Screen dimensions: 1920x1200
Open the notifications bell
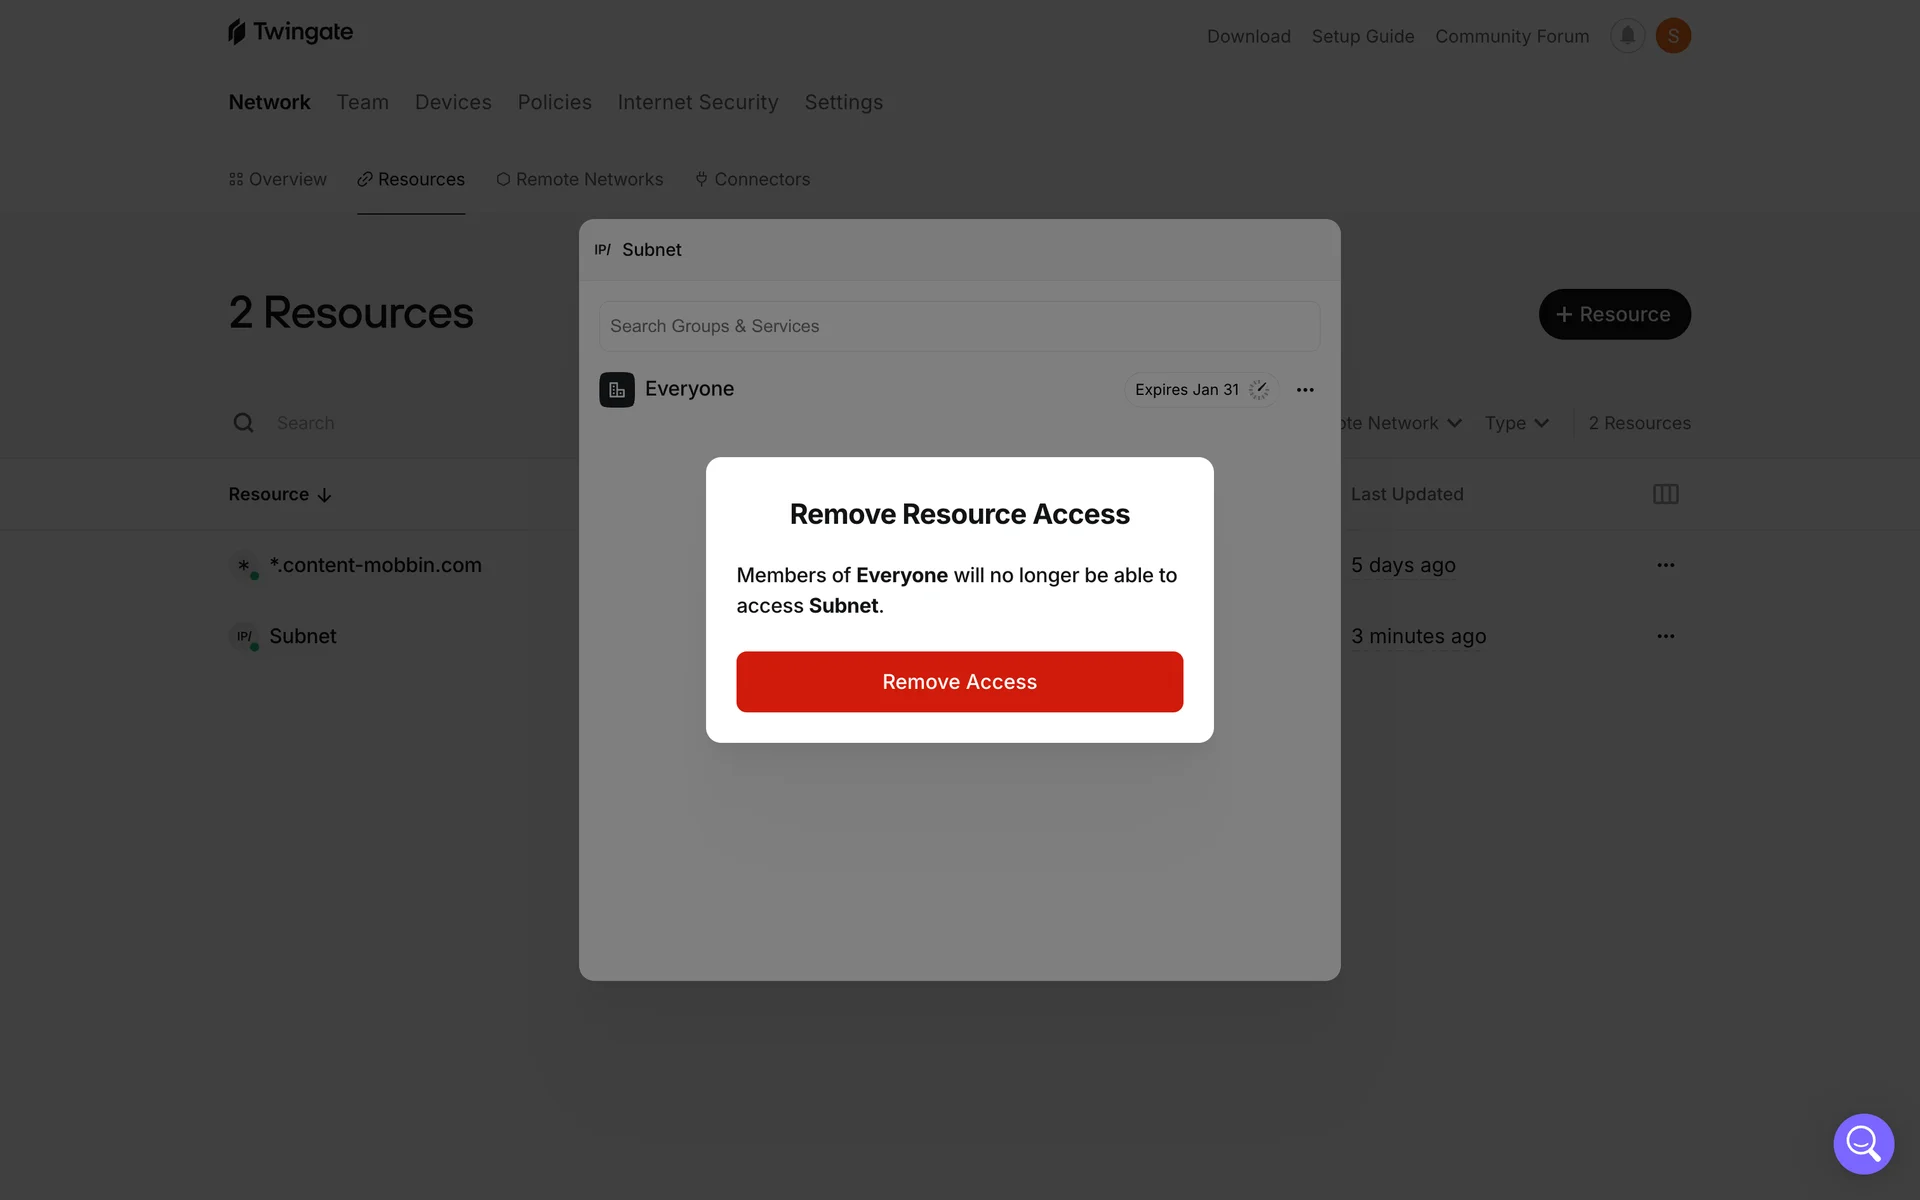pos(1627,36)
